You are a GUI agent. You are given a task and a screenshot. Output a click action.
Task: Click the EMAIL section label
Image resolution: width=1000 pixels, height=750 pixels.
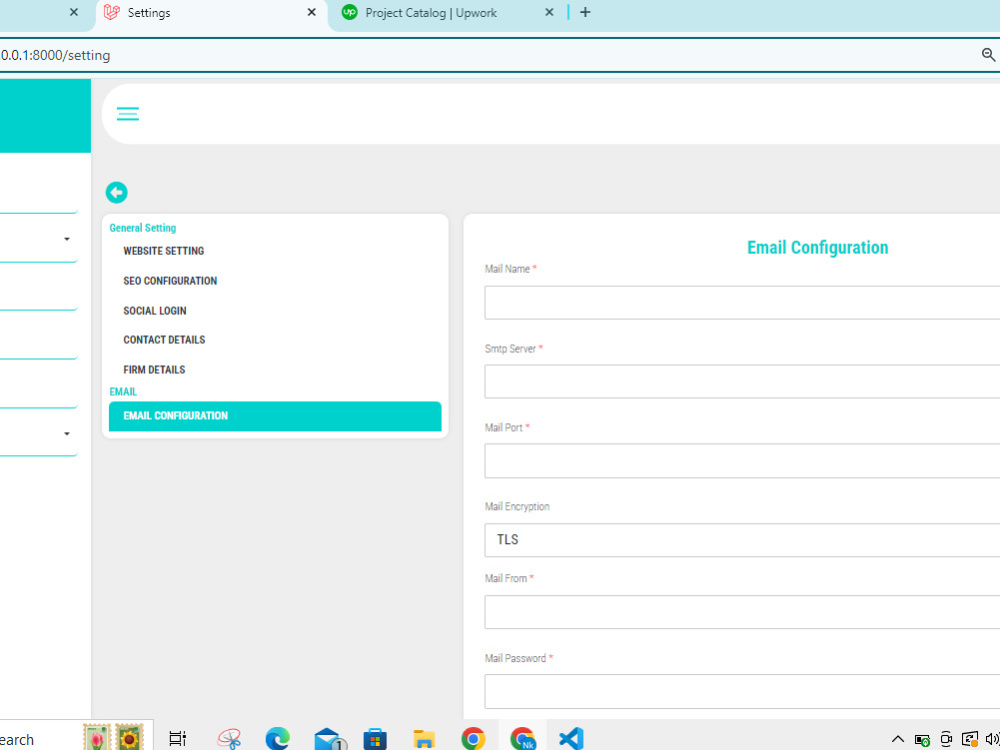pyautogui.click(x=123, y=392)
